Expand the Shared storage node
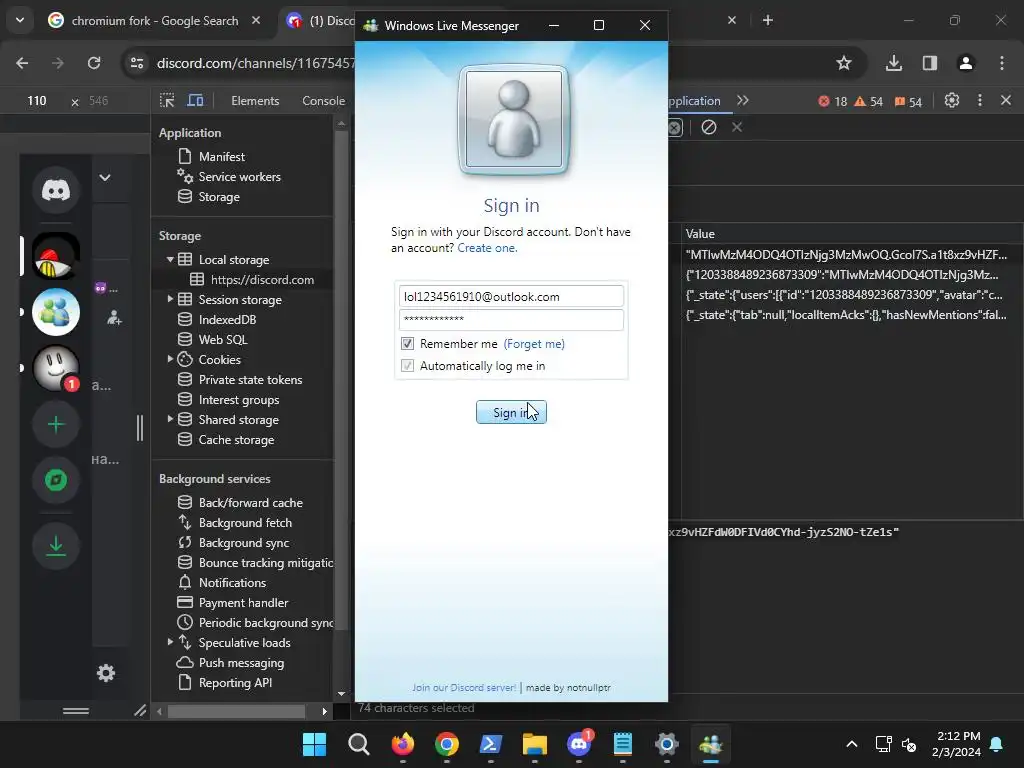 pos(170,419)
